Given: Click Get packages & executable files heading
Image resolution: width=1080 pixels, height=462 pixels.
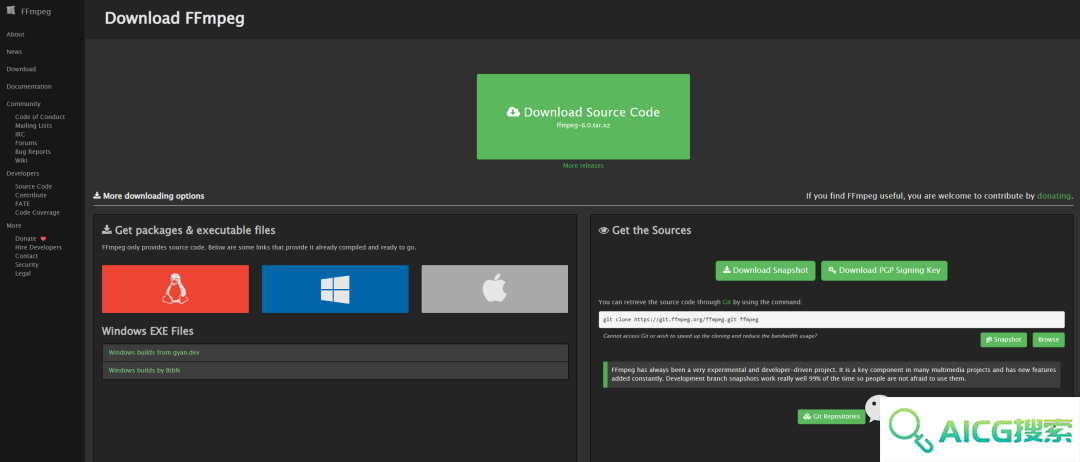Looking at the screenshot, I should pyautogui.click(x=189, y=230).
